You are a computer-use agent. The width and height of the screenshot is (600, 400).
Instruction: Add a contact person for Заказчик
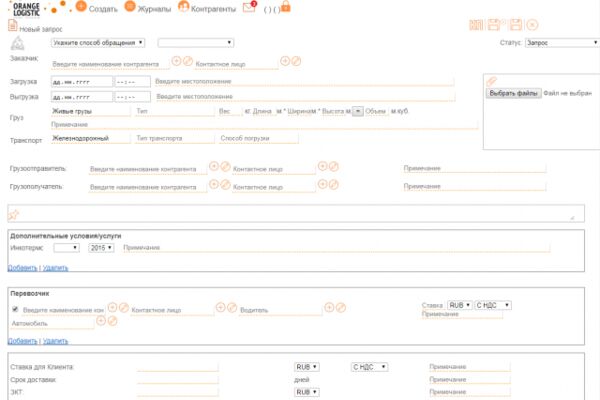pyautogui.click(x=285, y=61)
